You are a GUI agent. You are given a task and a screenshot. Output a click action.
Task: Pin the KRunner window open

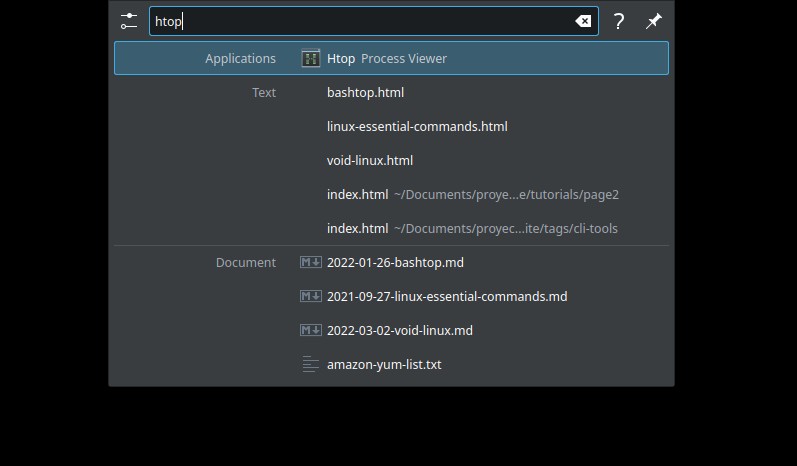point(654,21)
